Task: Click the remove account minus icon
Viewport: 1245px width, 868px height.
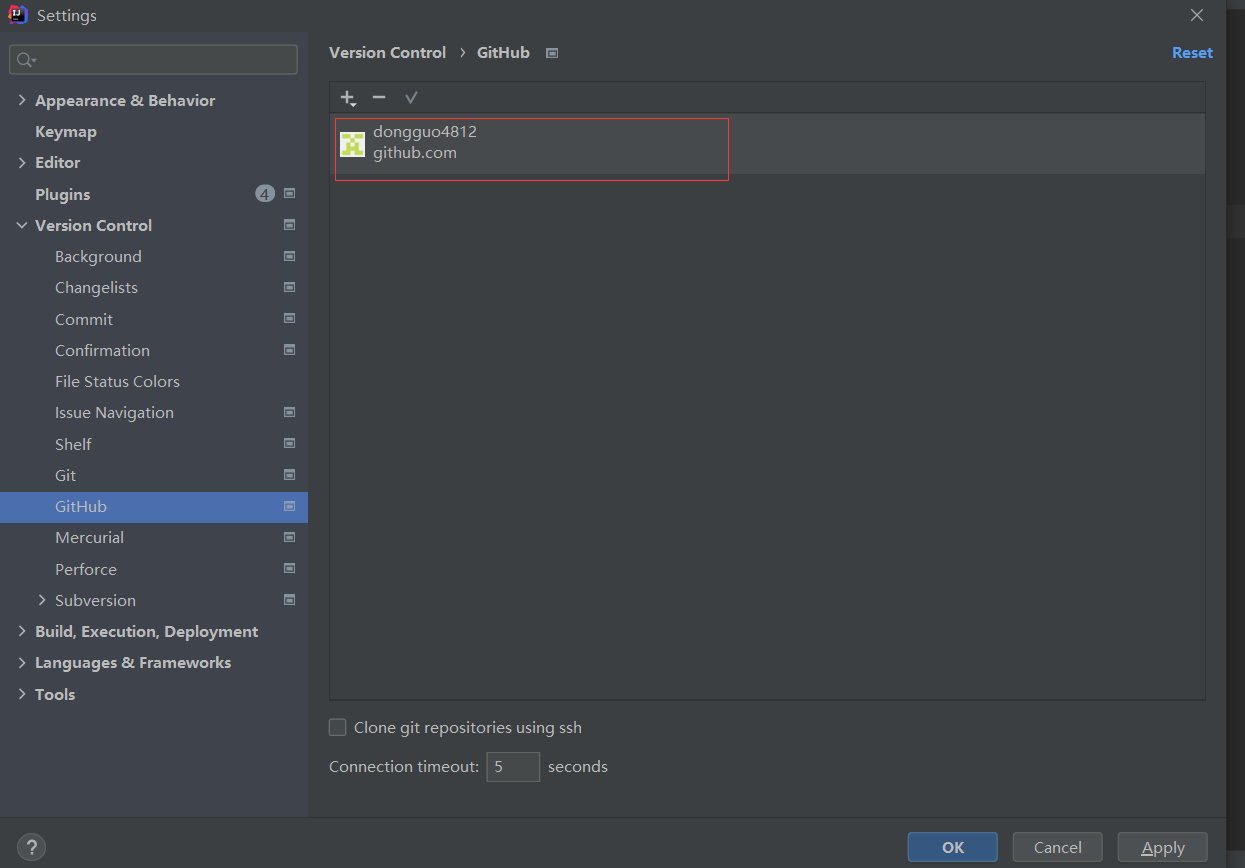Action: [379, 97]
